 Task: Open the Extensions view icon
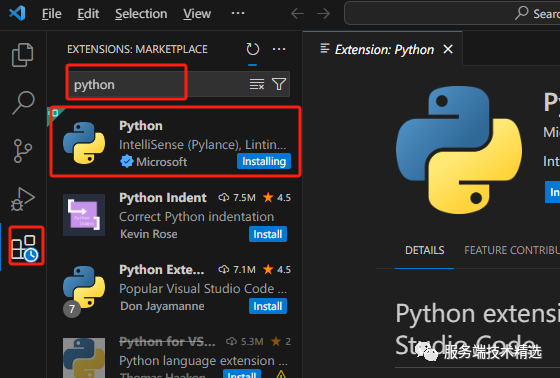click(x=25, y=247)
